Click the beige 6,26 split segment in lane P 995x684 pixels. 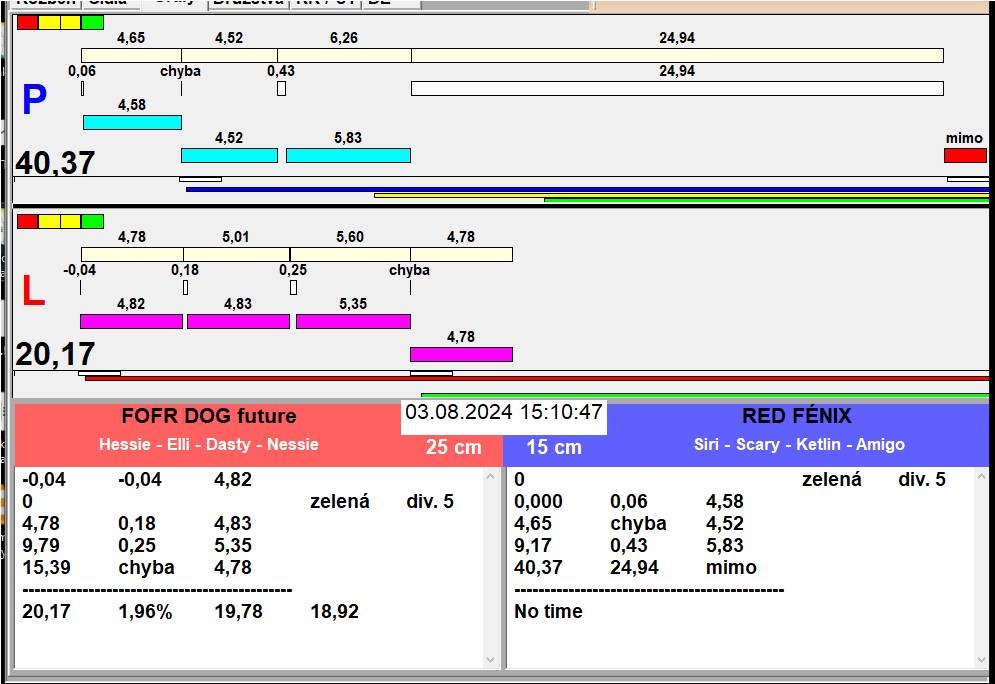coord(345,55)
